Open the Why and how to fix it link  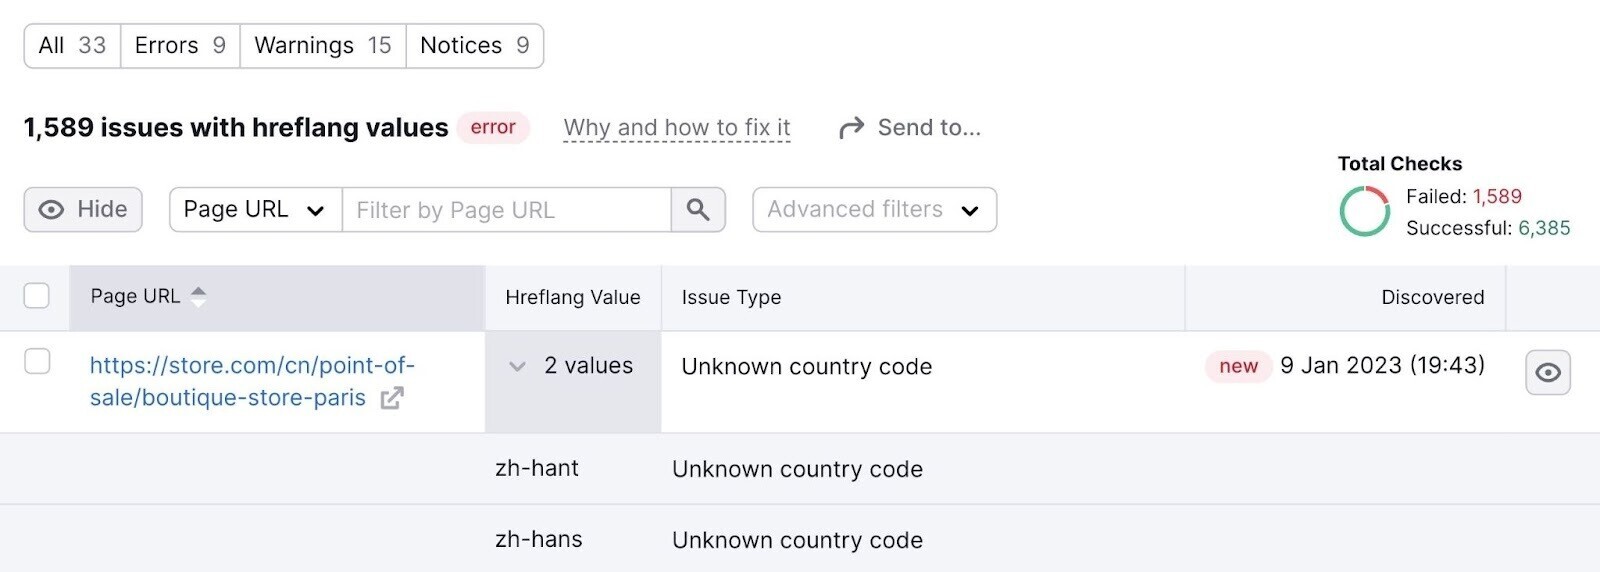(x=677, y=128)
